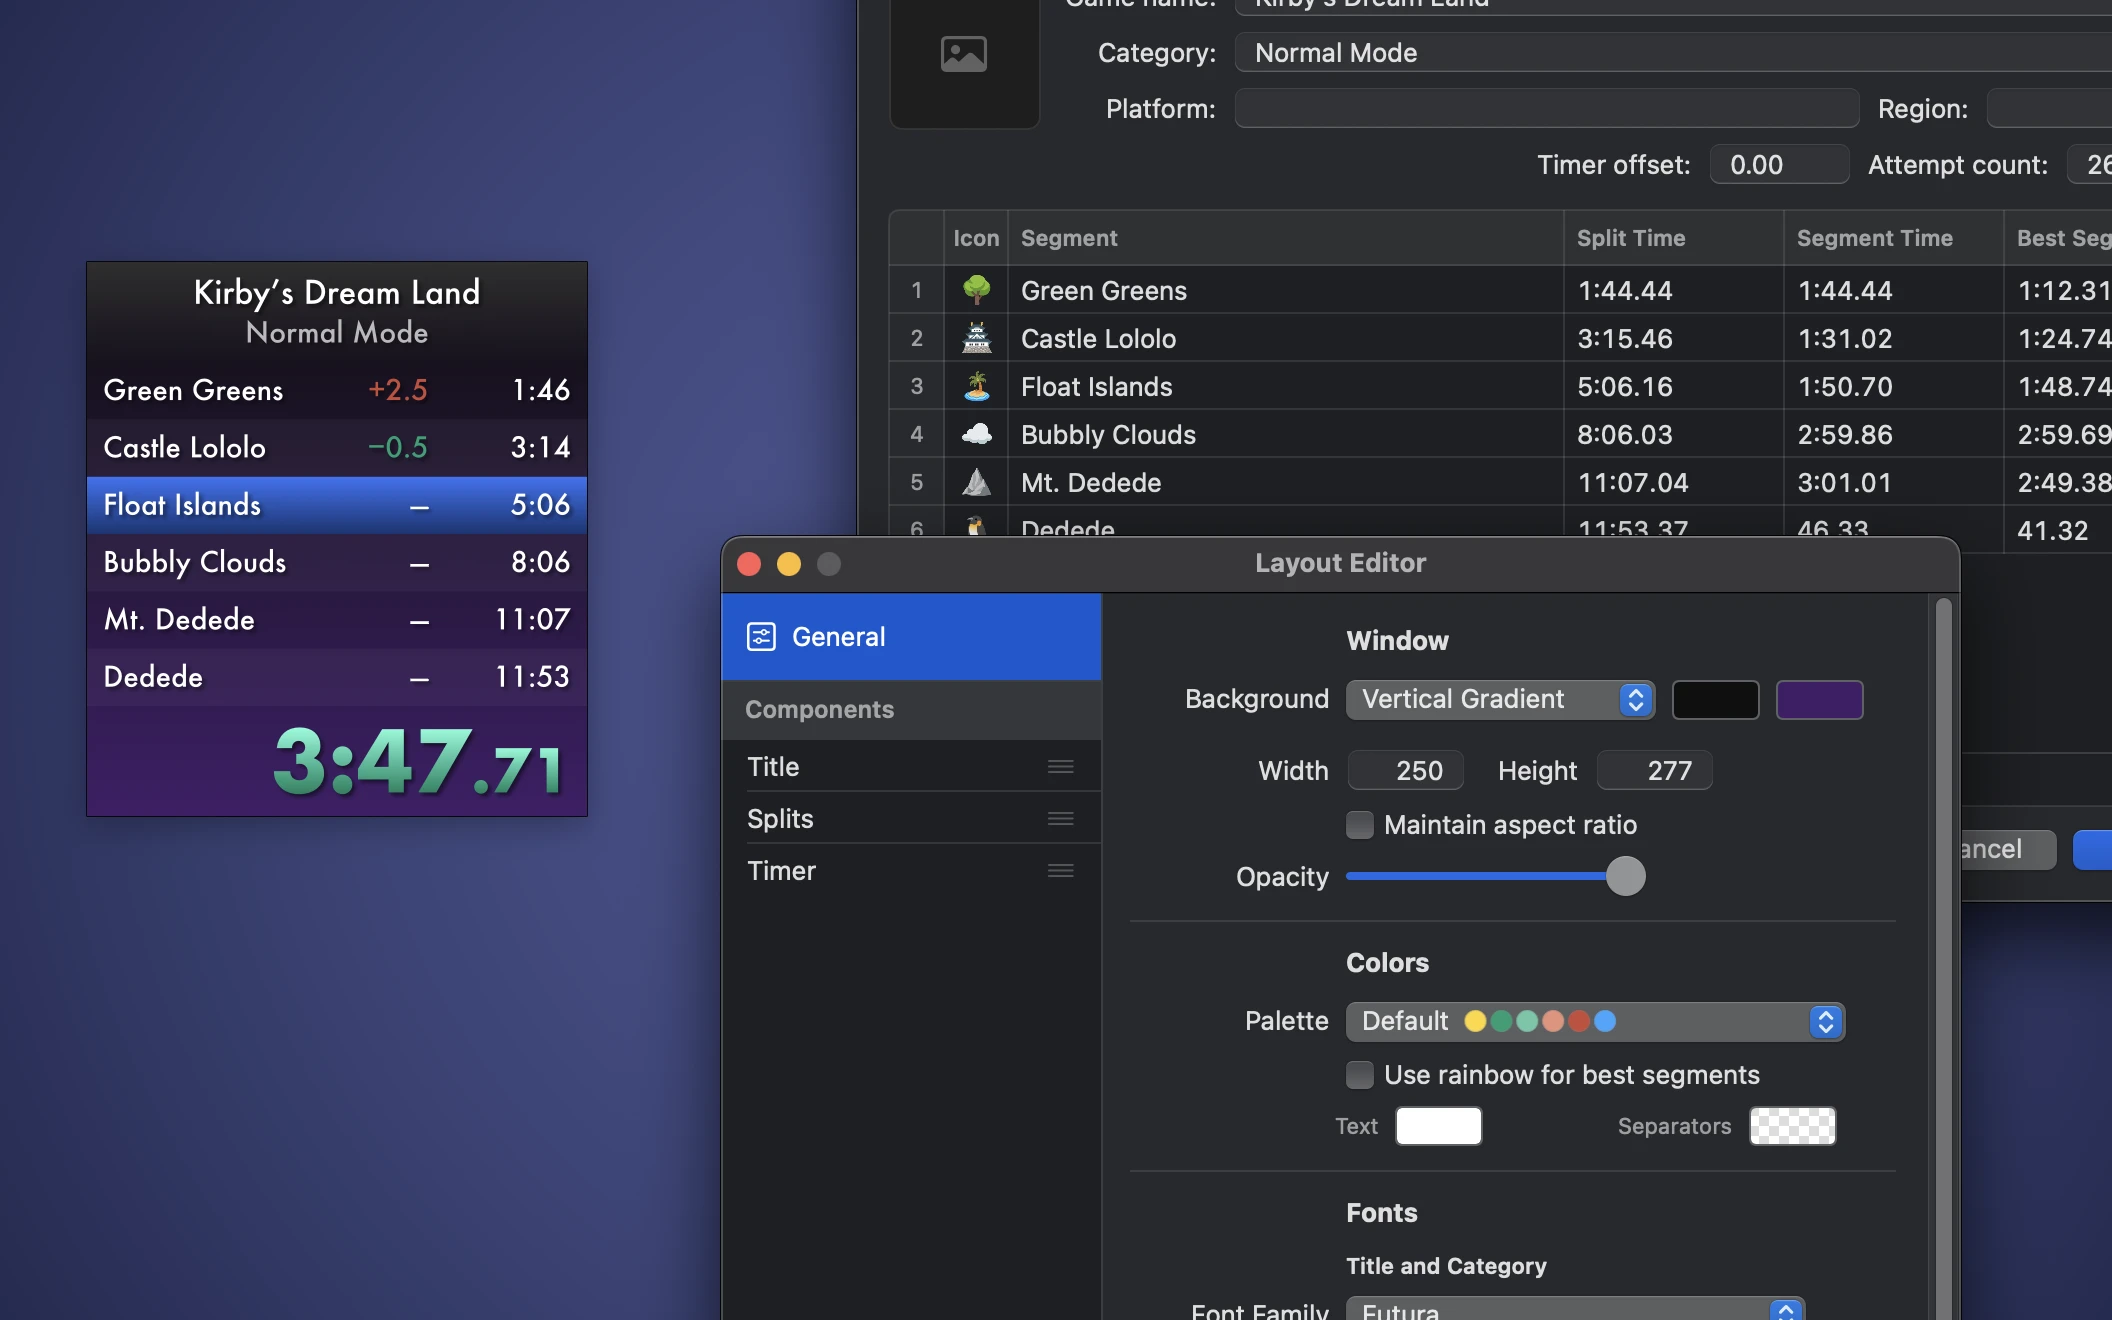The height and width of the screenshot is (1320, 2112).
Task: Enable Use rainbow for best segments
Action: tap(1360, 1075)
